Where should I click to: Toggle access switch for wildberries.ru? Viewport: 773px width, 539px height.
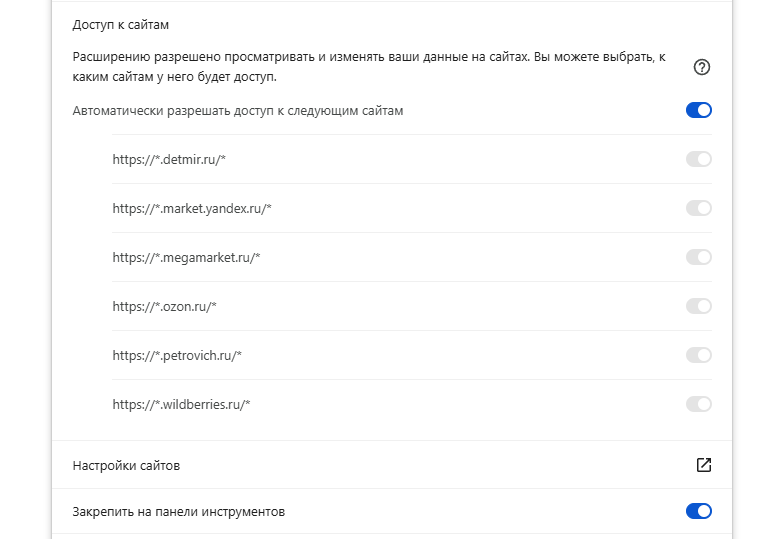(x=698, y=404)
